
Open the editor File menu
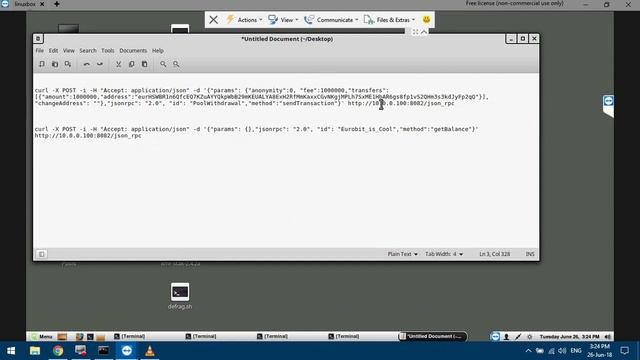[40, 51]
